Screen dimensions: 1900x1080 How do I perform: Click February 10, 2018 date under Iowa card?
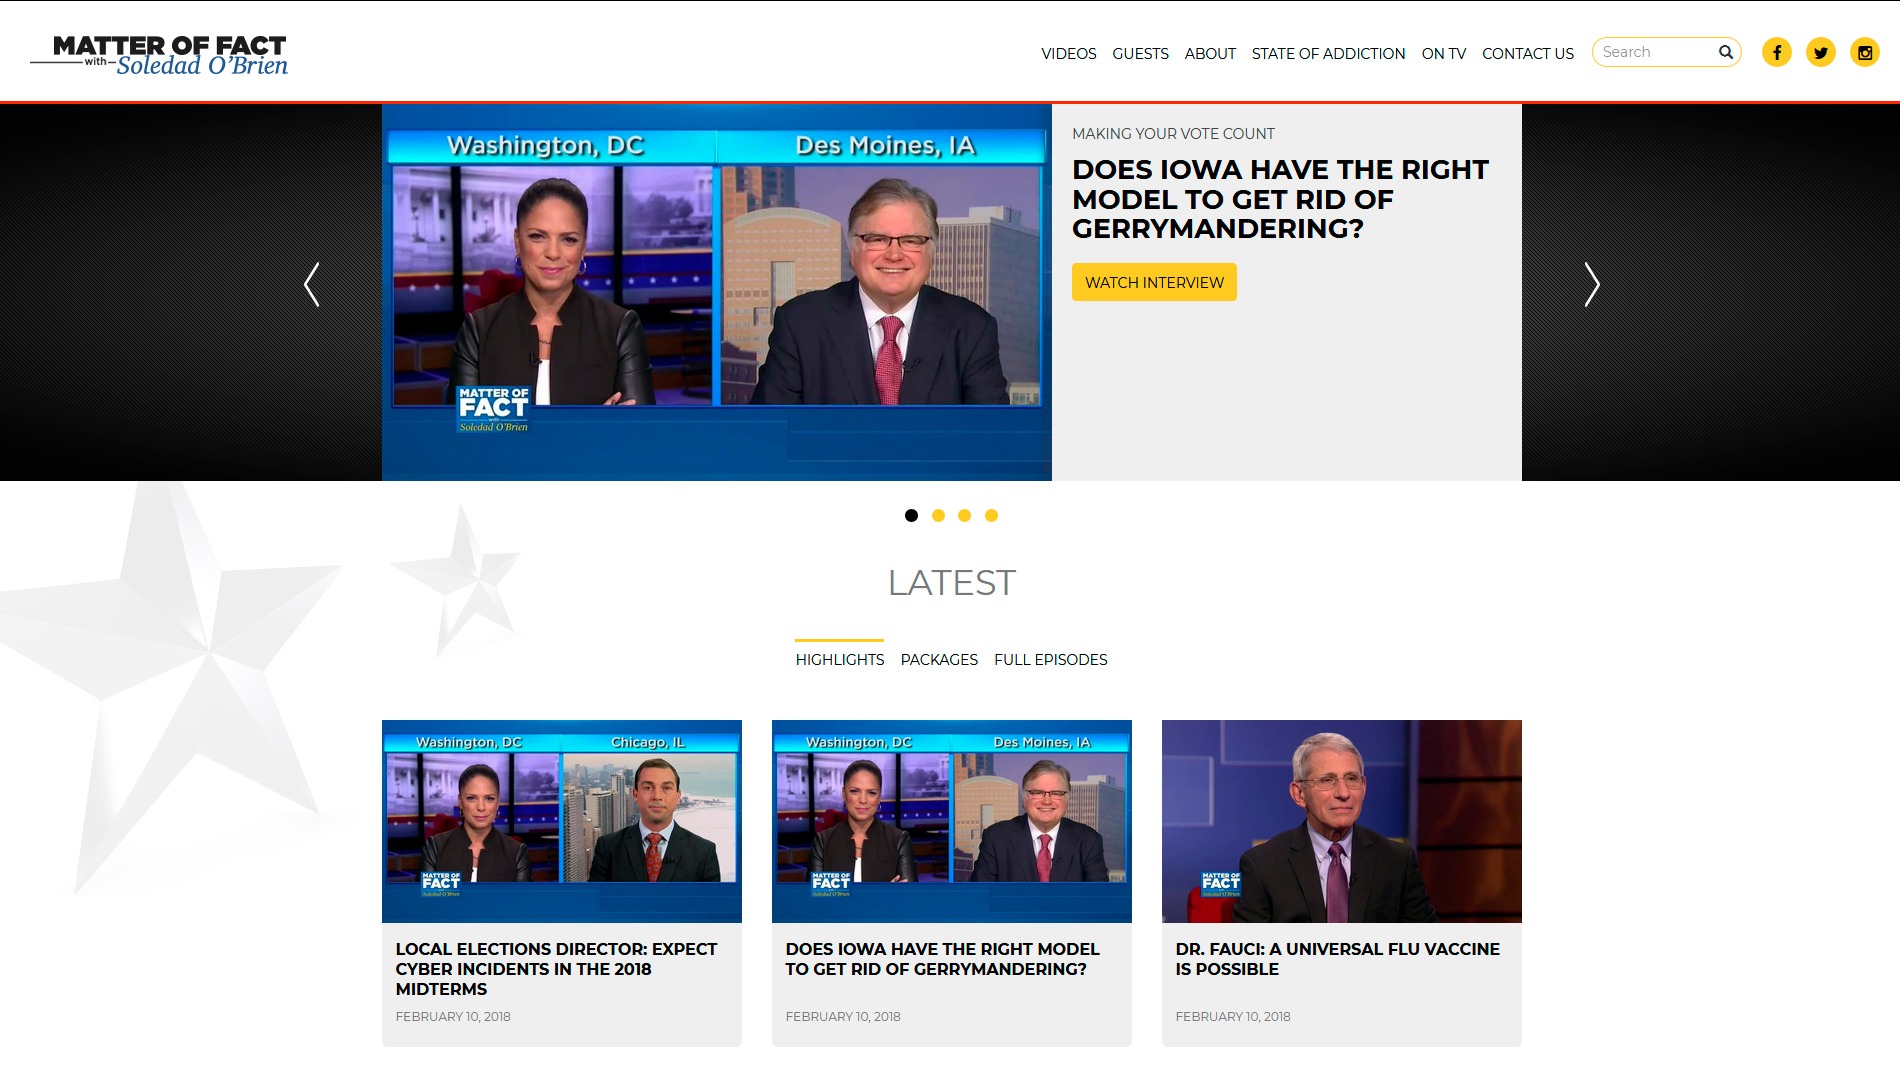point(842,1016)
